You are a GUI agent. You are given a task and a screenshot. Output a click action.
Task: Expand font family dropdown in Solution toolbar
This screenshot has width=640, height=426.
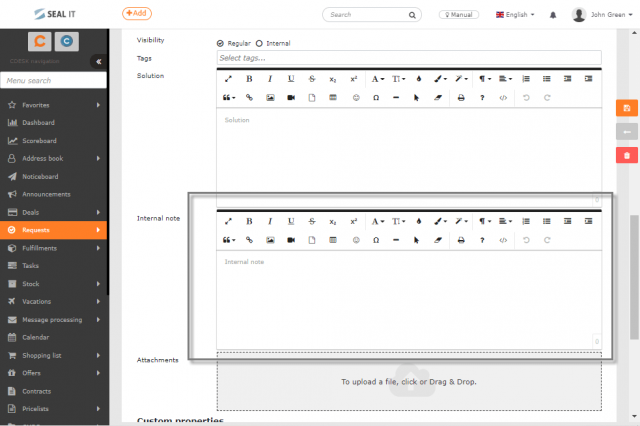378,79
